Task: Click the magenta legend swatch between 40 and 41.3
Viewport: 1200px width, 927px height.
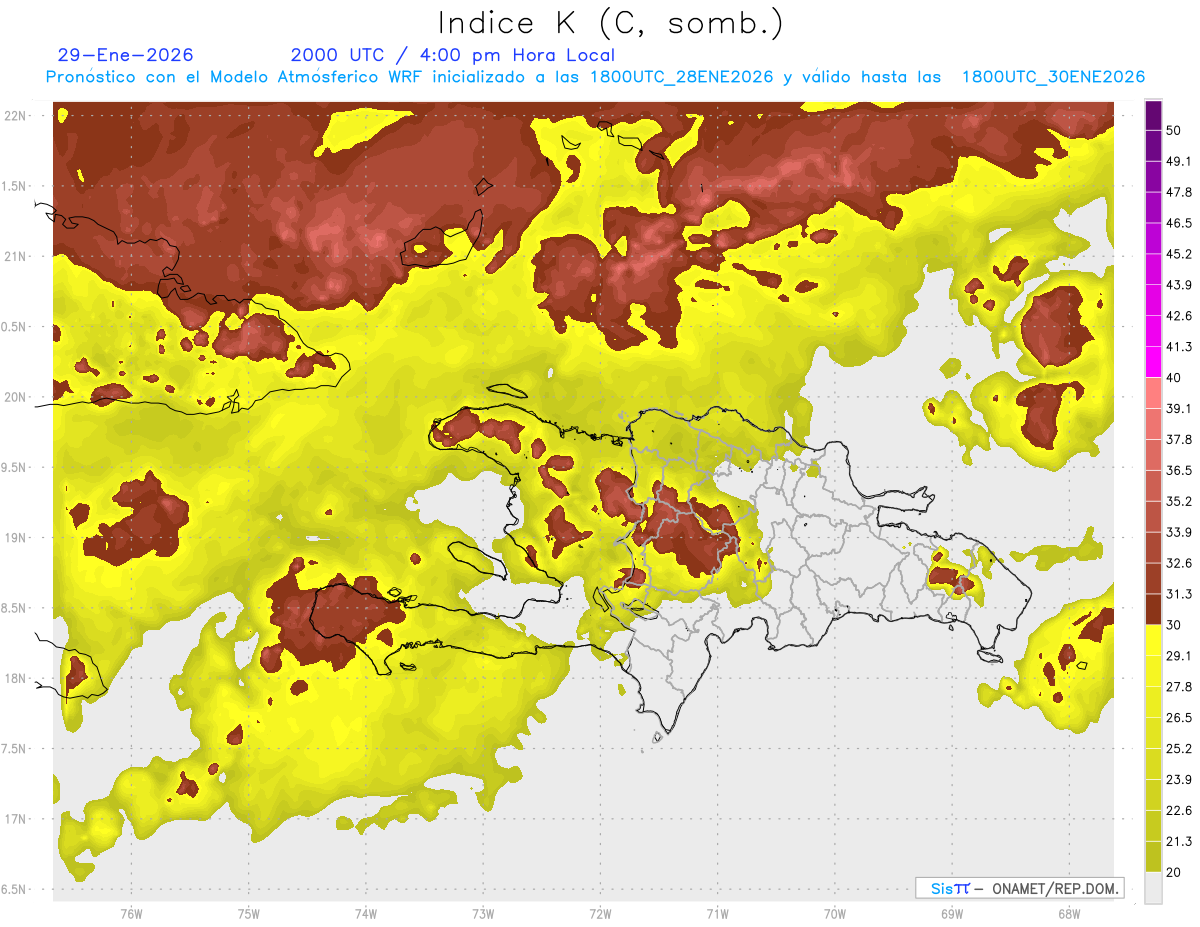Action: pos(1153,362)
